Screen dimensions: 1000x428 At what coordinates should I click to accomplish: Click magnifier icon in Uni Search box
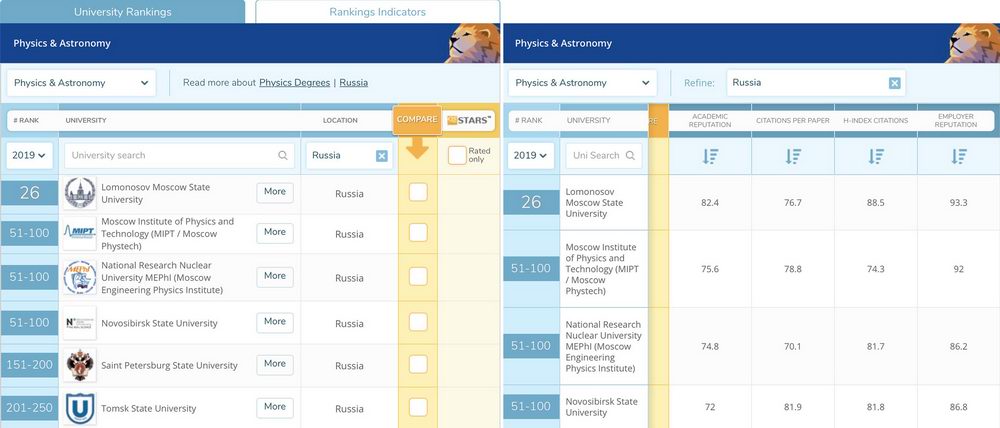[x=630, y=155]
